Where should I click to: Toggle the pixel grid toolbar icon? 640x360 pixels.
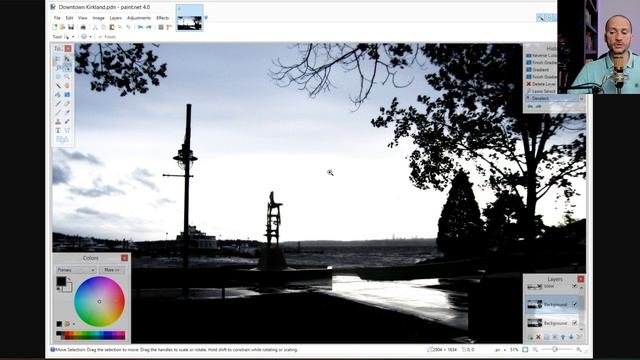tap(161, 27)
